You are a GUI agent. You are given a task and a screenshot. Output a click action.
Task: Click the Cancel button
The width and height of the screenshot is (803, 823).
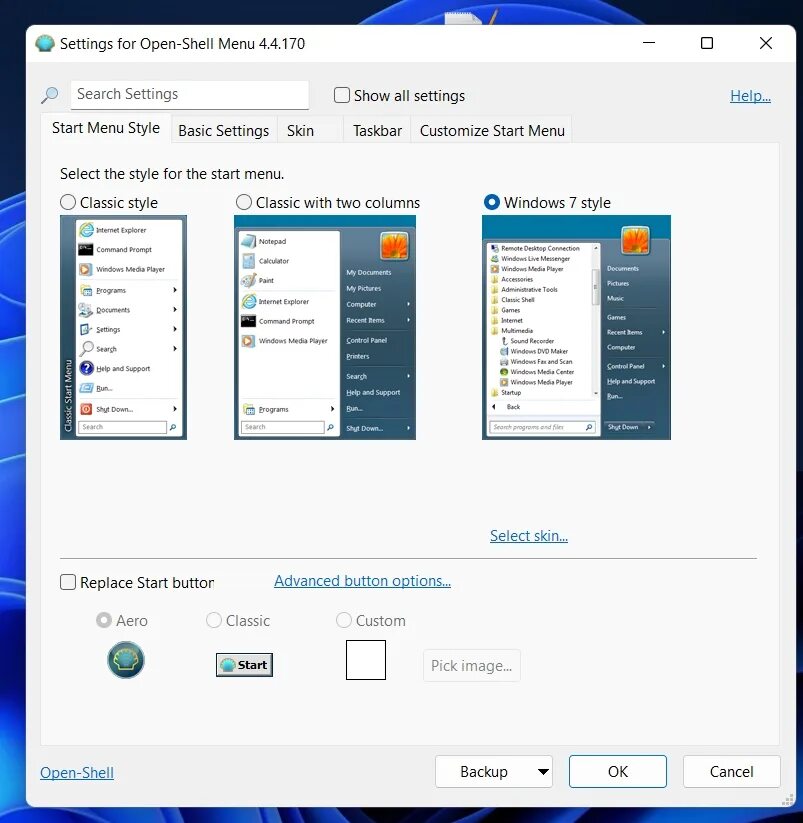click(732, 772)
